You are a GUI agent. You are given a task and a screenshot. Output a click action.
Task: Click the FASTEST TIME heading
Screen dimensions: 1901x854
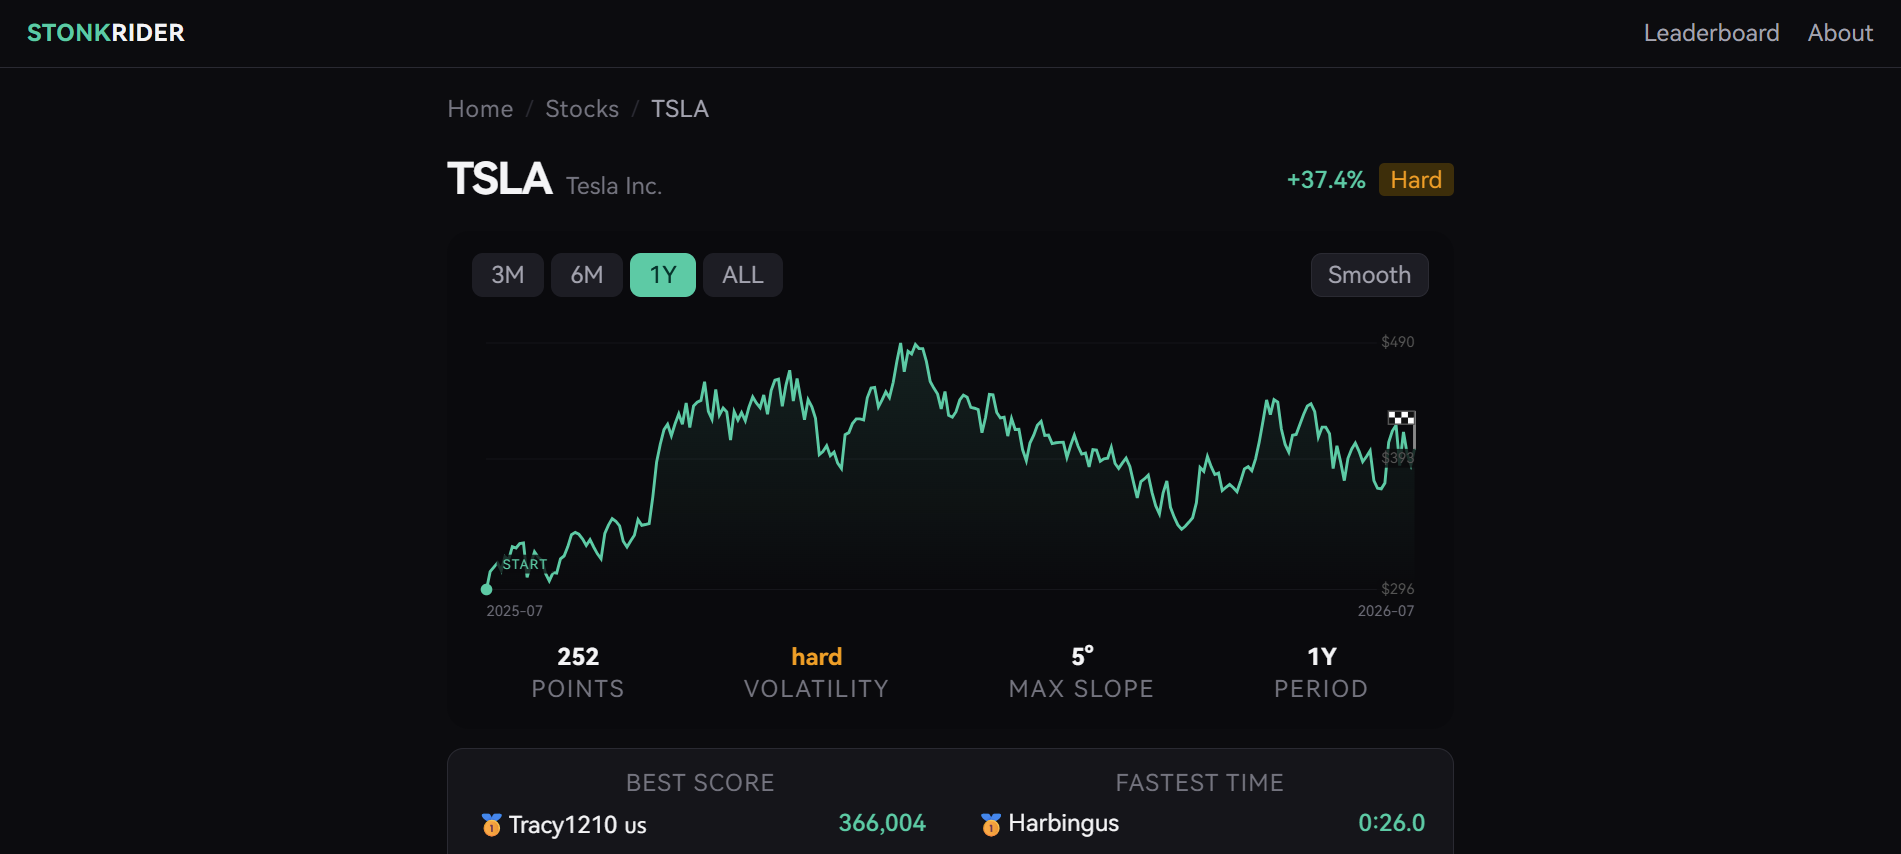[1200, 783]
